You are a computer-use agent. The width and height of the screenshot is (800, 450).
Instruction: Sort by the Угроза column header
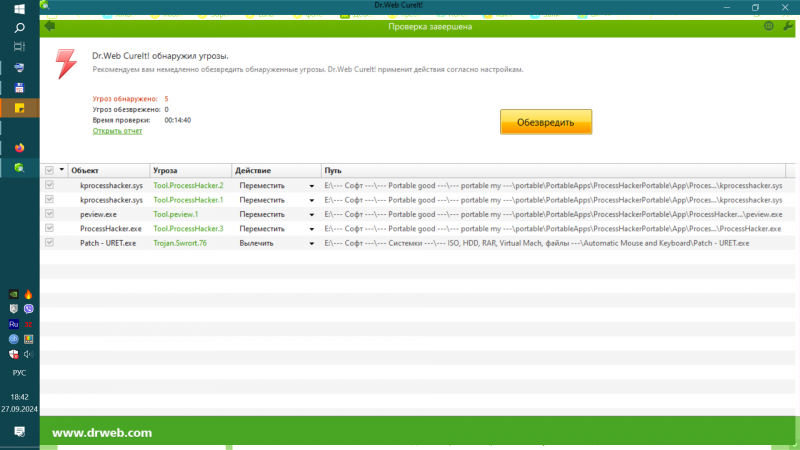[x=190, y=170]
